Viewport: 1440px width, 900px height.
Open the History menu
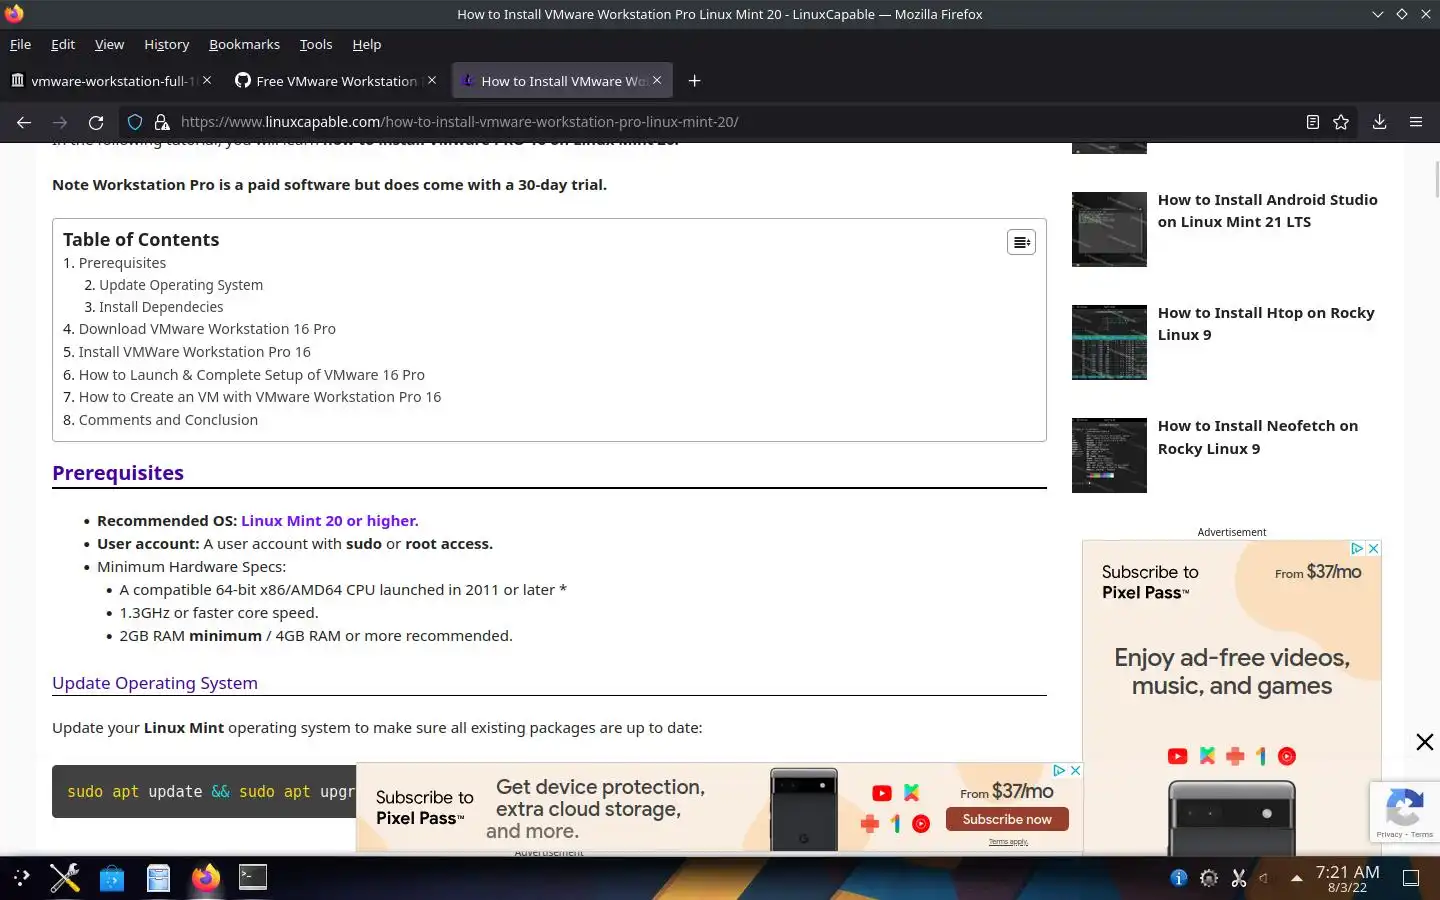(x=166, y=44)
